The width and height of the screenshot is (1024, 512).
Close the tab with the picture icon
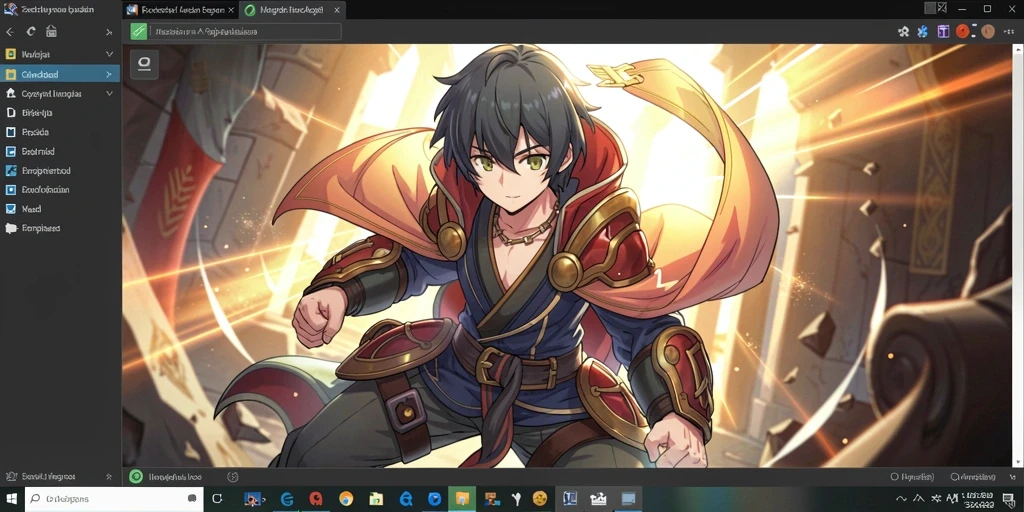click(x=231, y=10)
